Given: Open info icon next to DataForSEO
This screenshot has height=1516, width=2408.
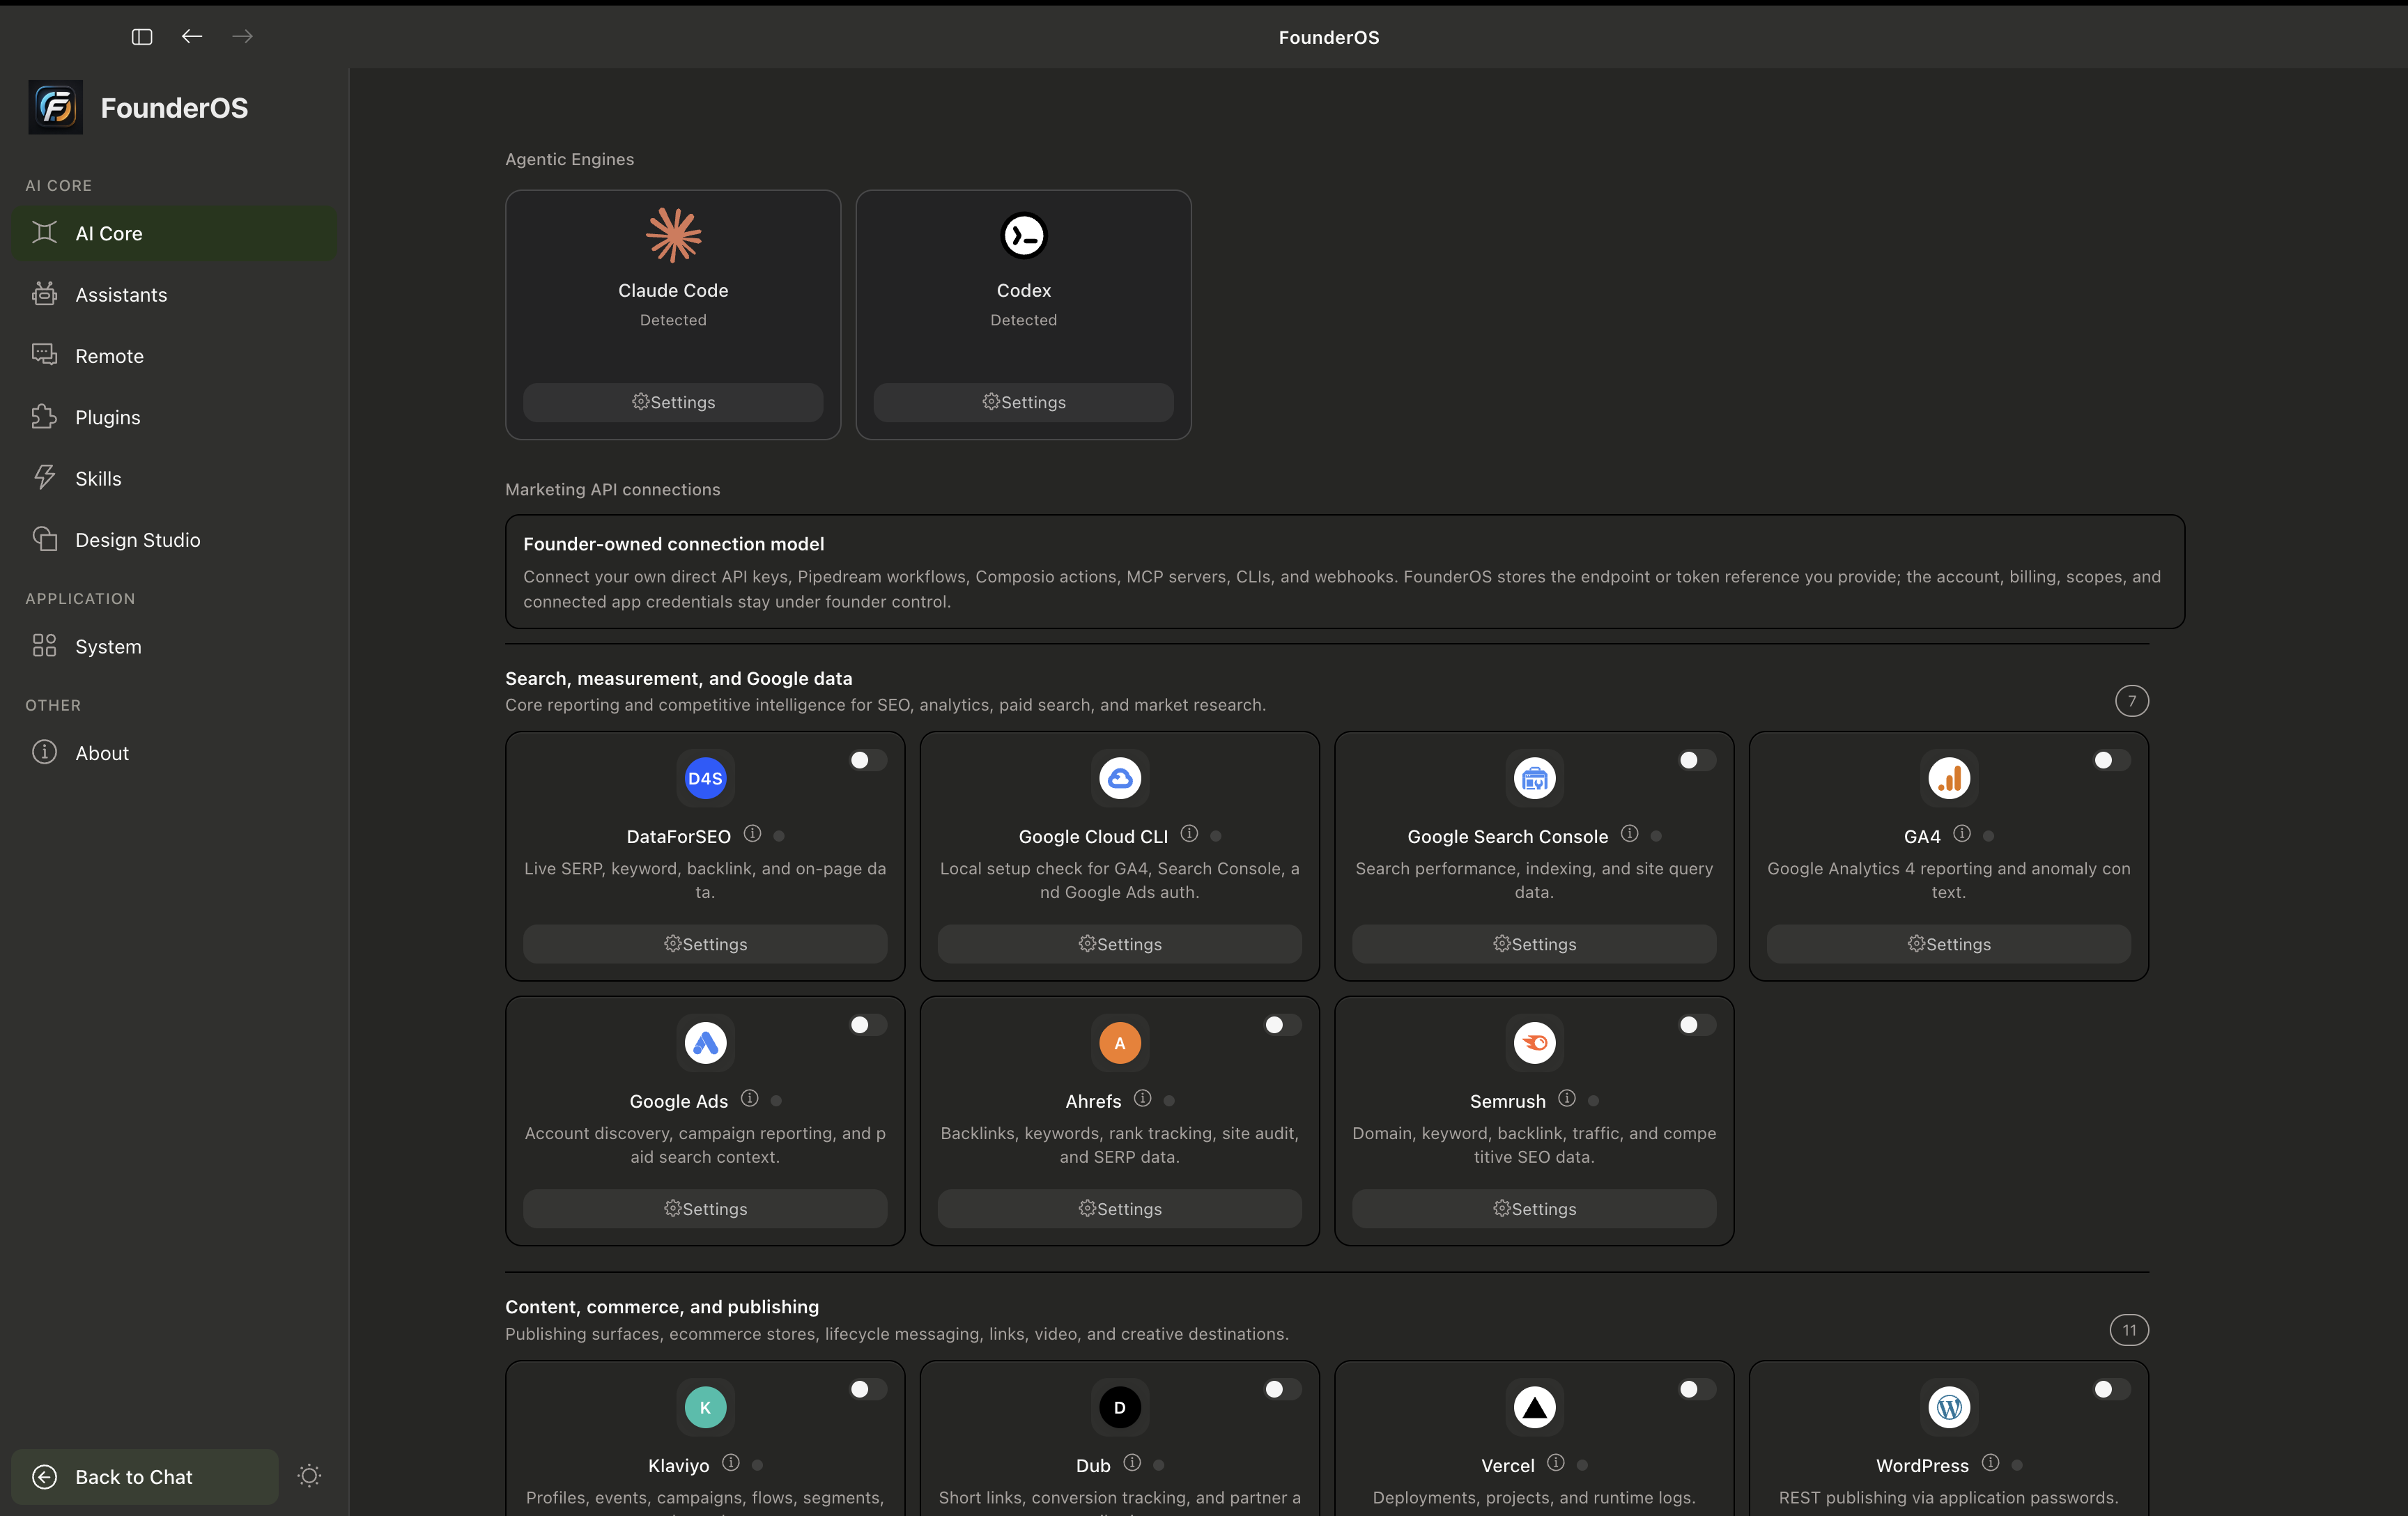Looking at the screenshot, I should 752,834.
